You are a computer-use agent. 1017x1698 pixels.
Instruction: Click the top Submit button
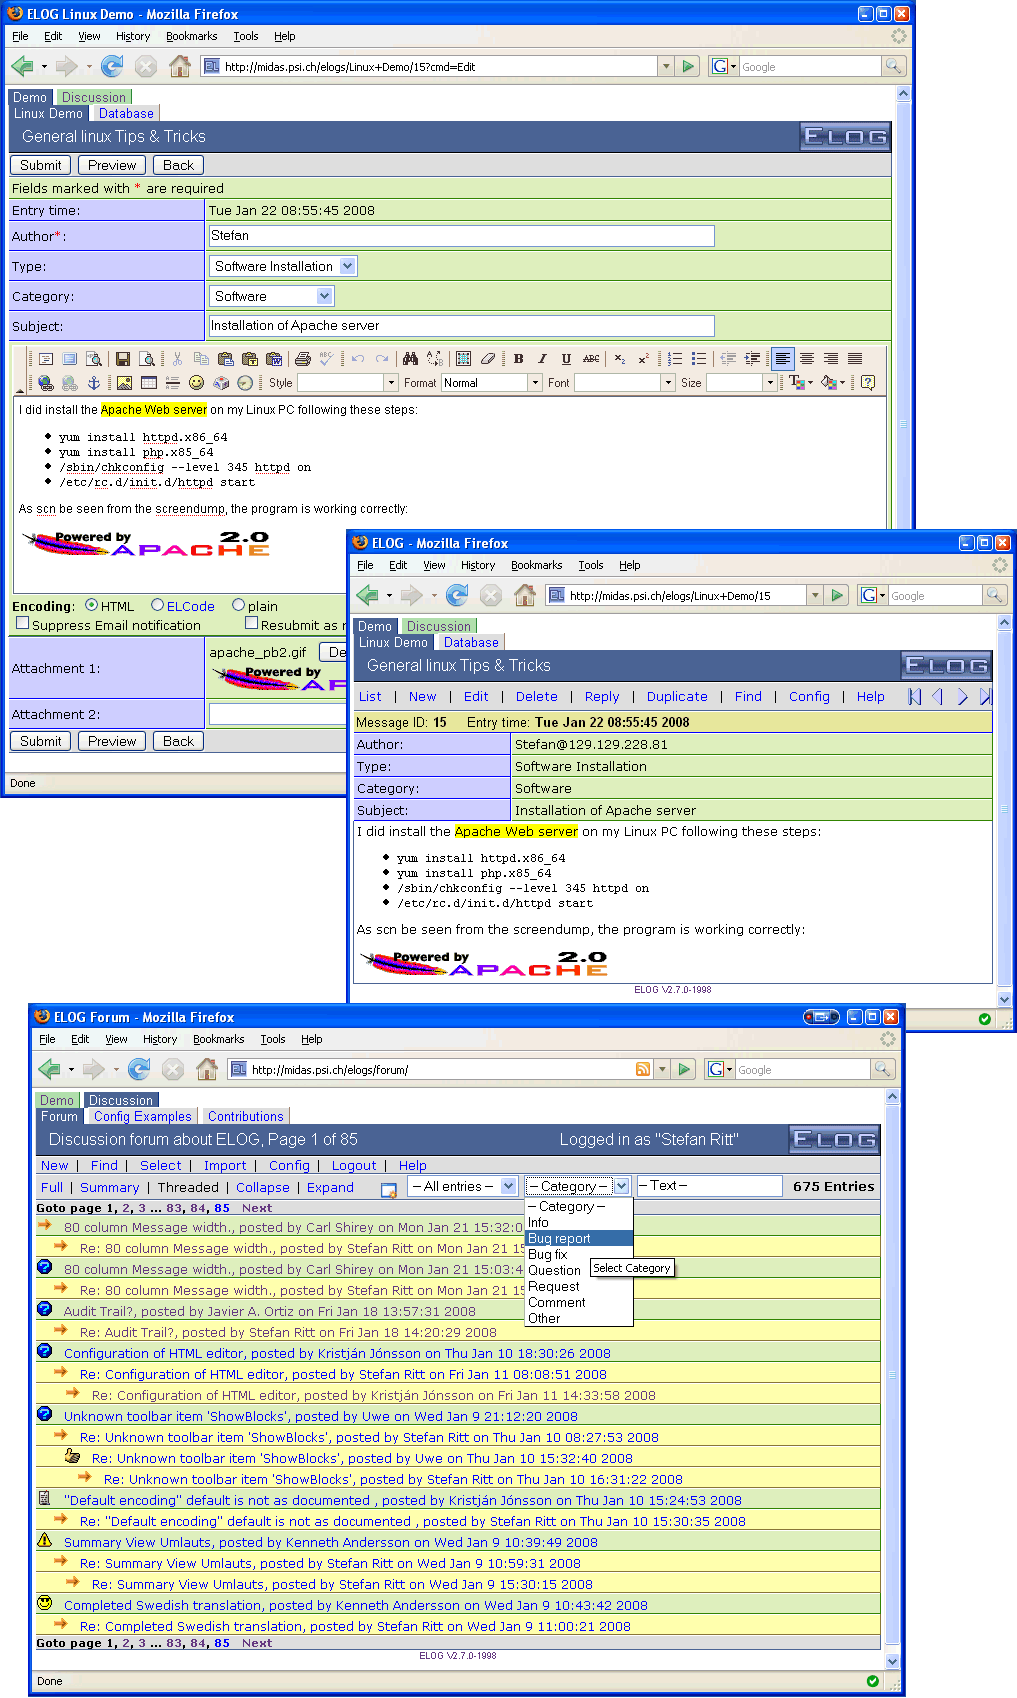(41, 165)
